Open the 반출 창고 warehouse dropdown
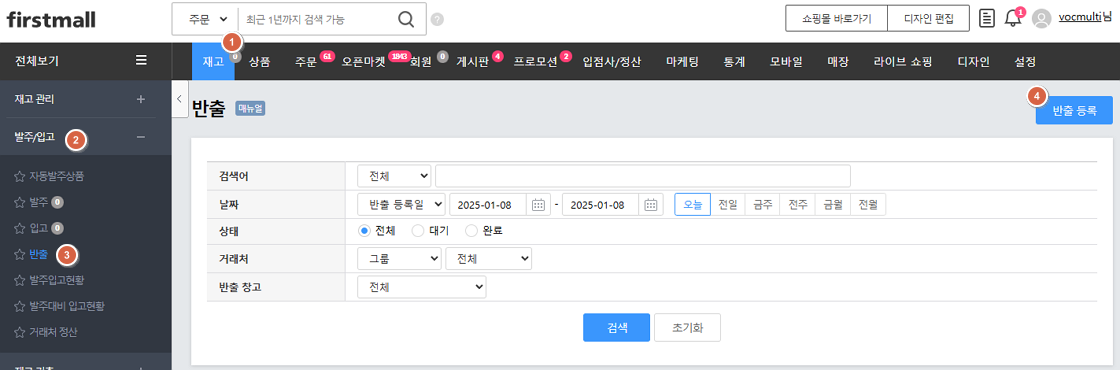 (421, 287)
